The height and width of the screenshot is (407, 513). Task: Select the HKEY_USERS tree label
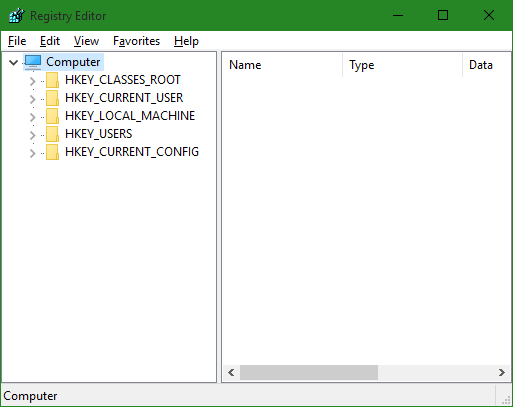pos(99,134)
